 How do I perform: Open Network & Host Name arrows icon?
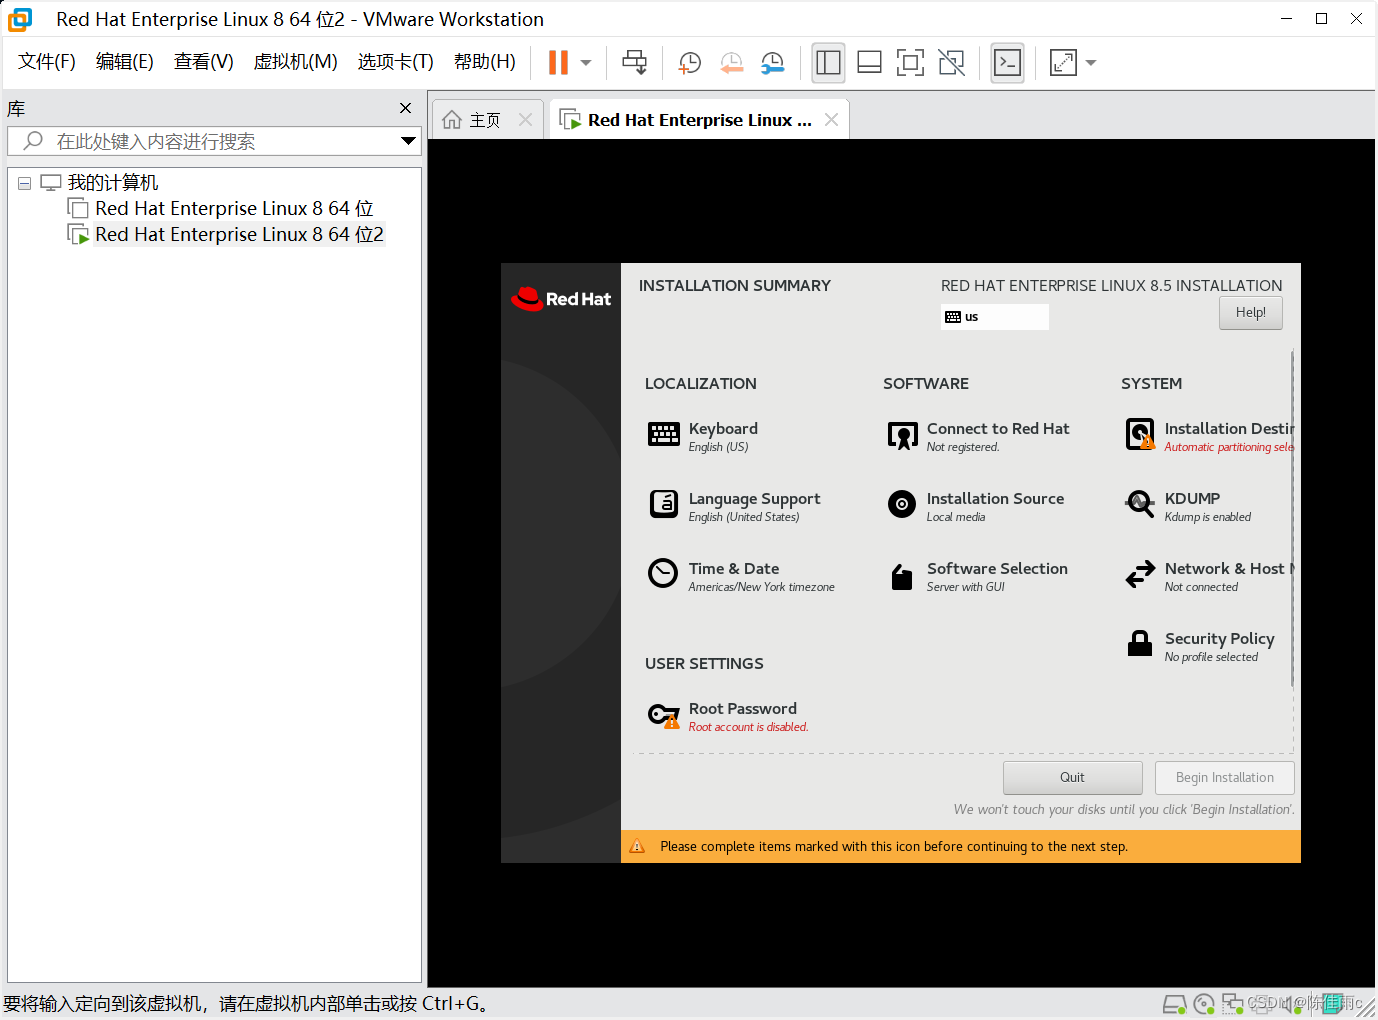coord(1140,574)
